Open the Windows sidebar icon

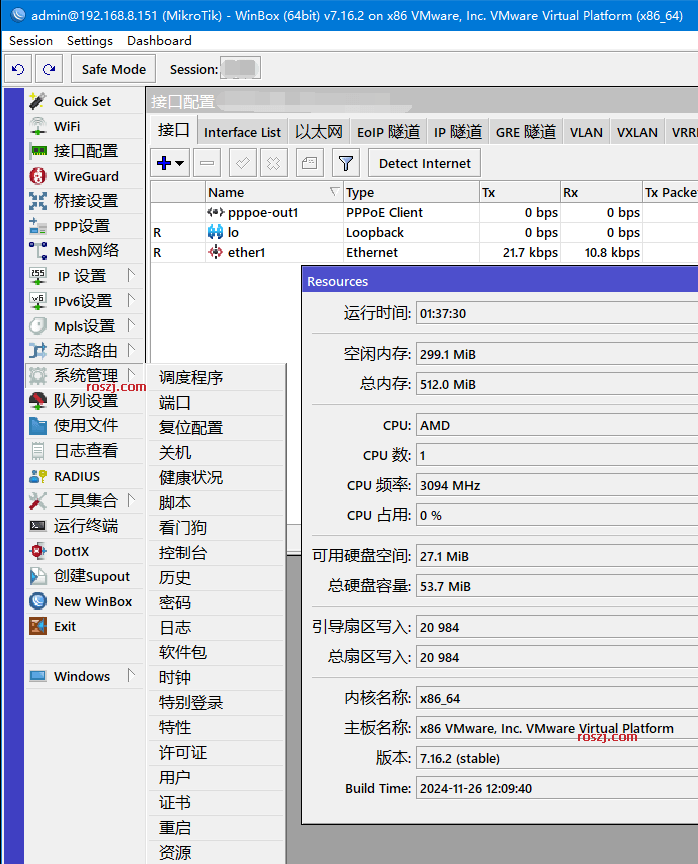click(37, 676)
